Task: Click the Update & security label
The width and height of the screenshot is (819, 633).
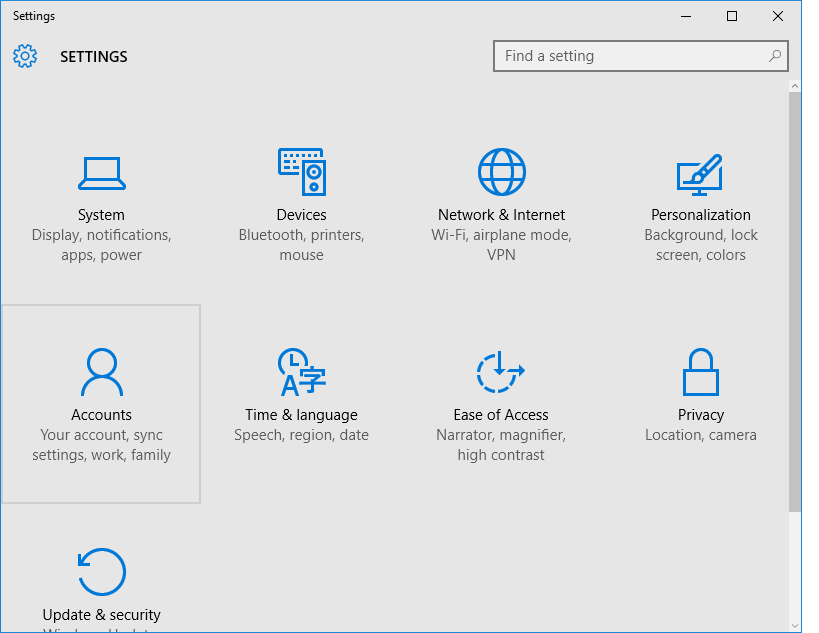Action: coord(101,615)
